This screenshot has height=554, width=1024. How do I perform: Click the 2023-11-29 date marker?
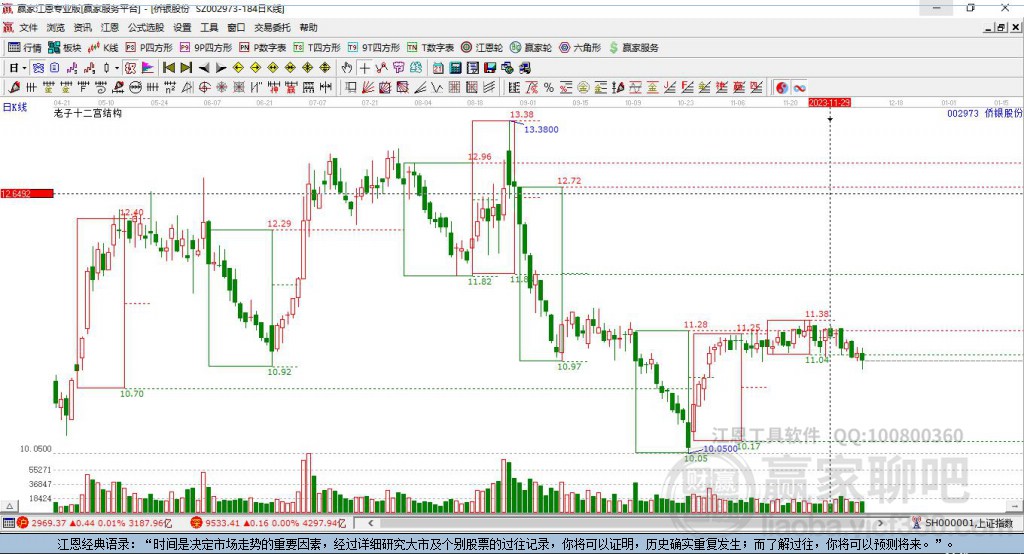pyautogui.click(x=829, y=103)
